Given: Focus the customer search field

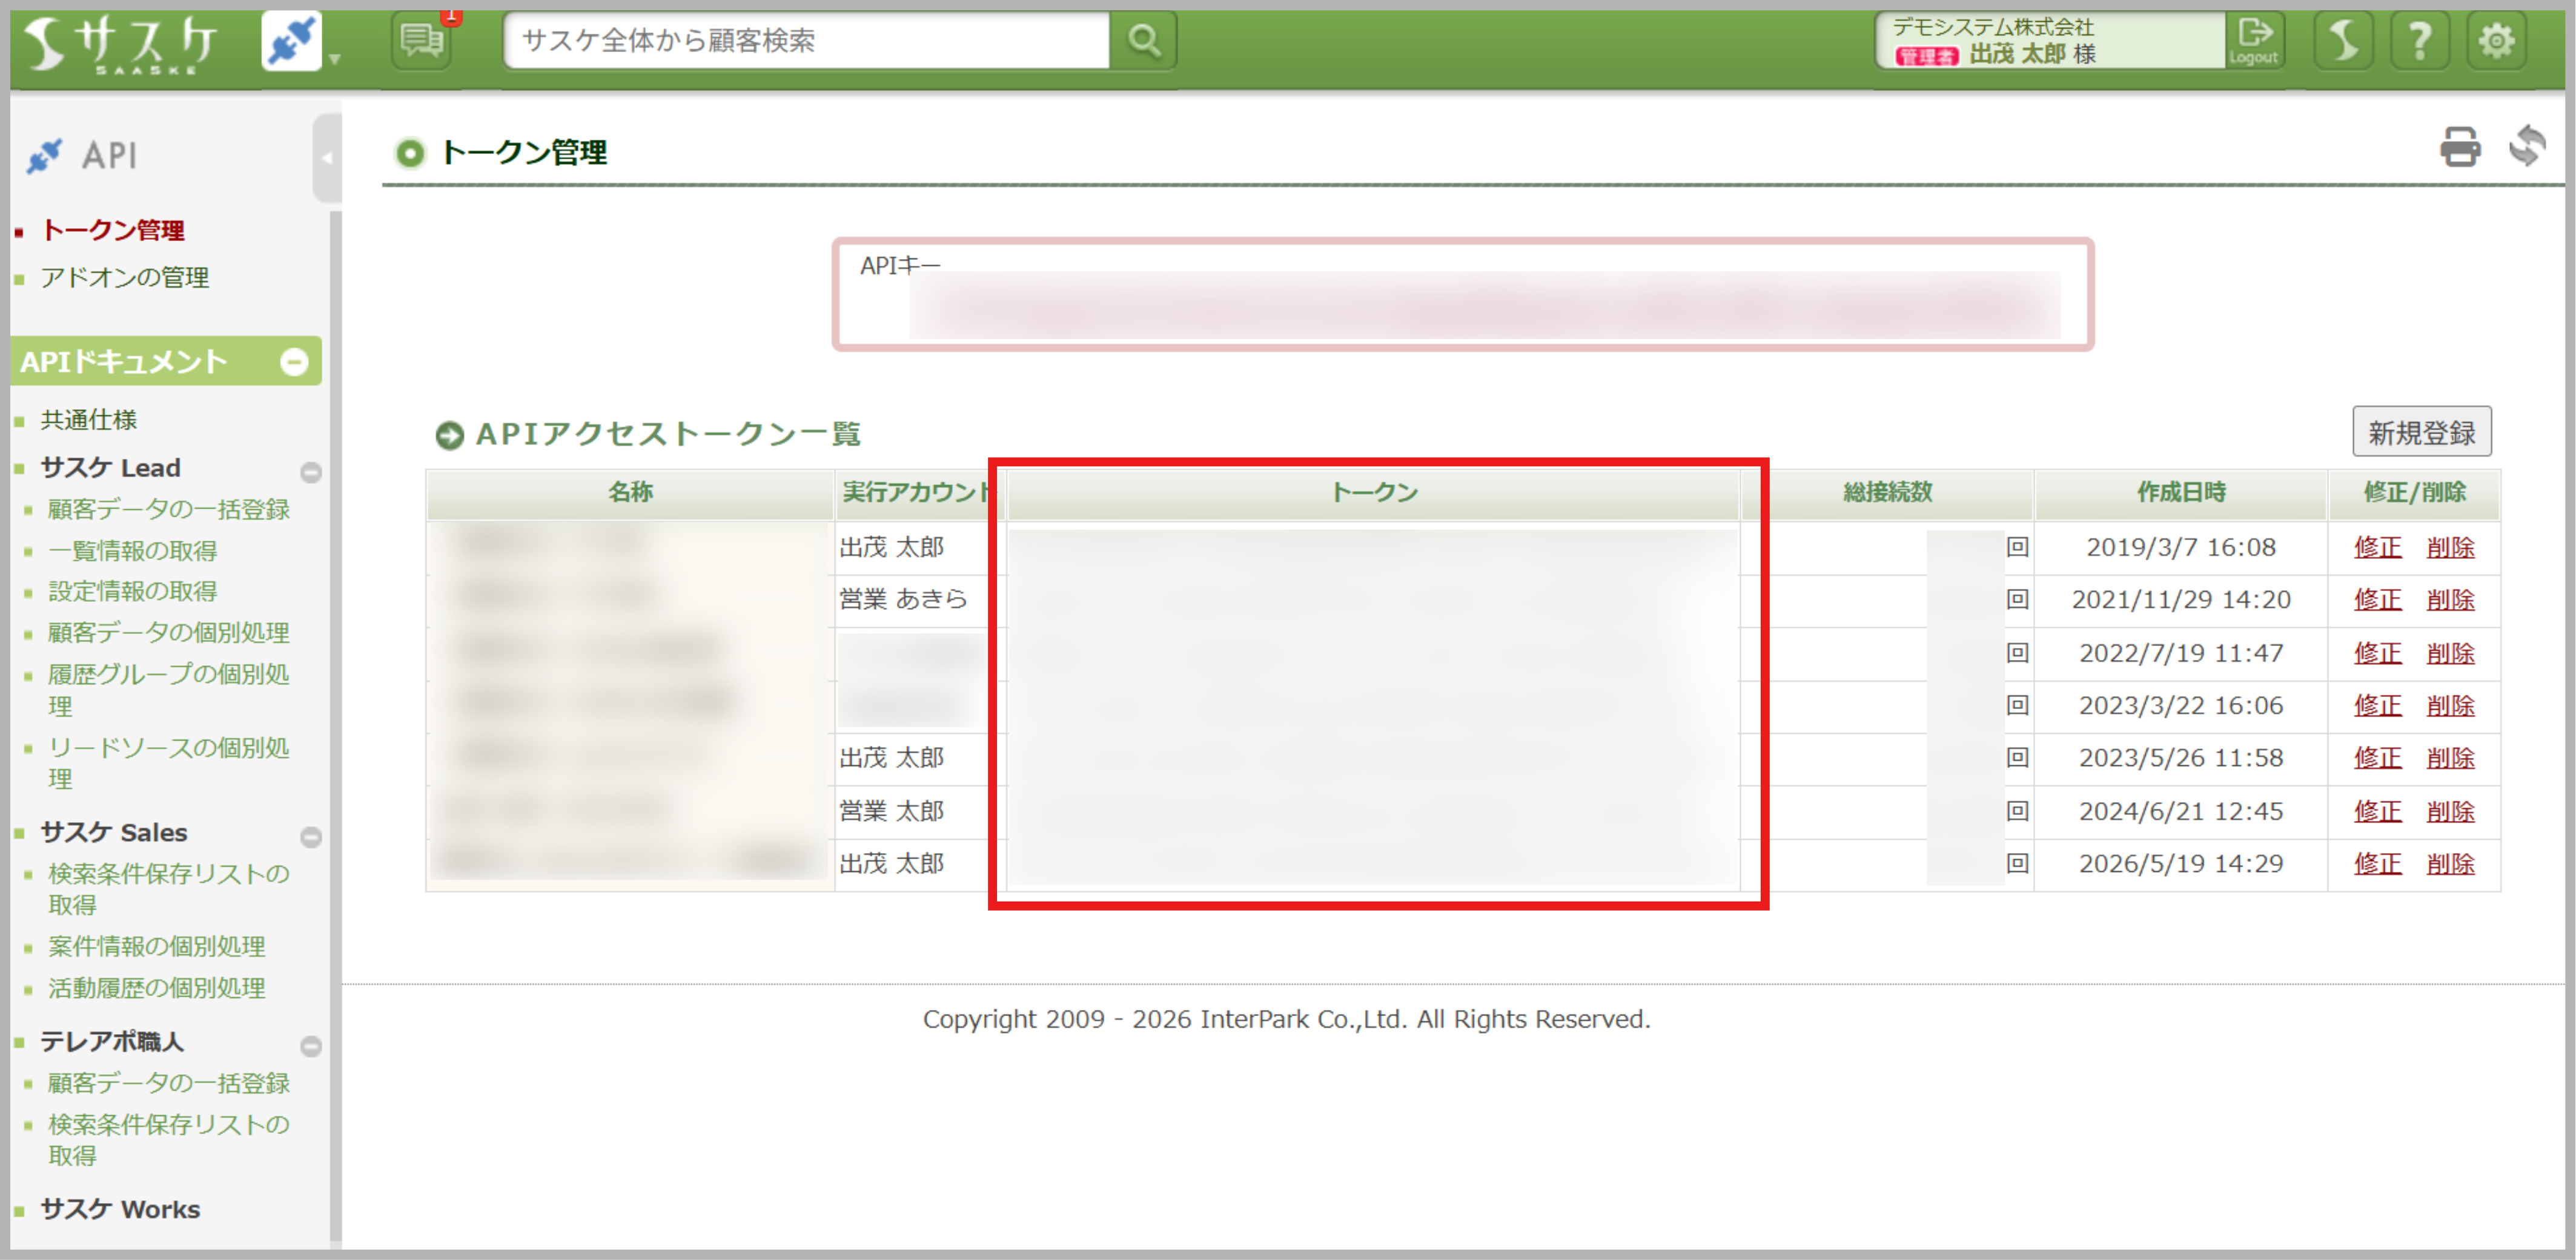Looking at the screenshot, I should coord(806,41).
